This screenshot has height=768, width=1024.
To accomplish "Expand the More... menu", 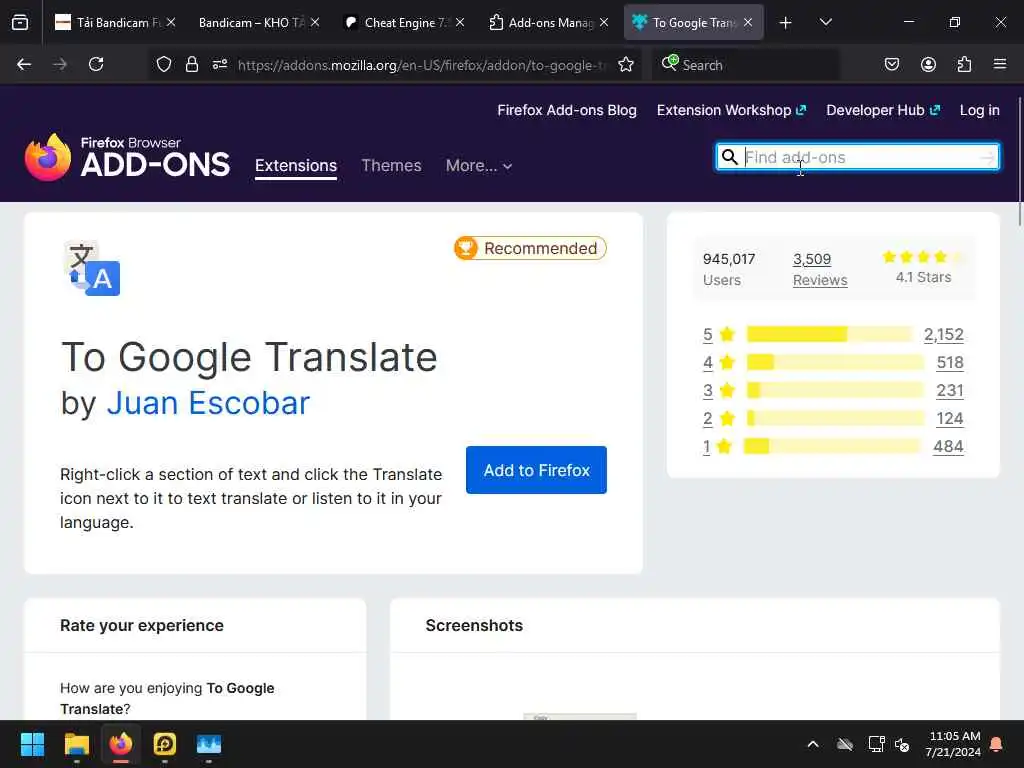I will (479, 166).
